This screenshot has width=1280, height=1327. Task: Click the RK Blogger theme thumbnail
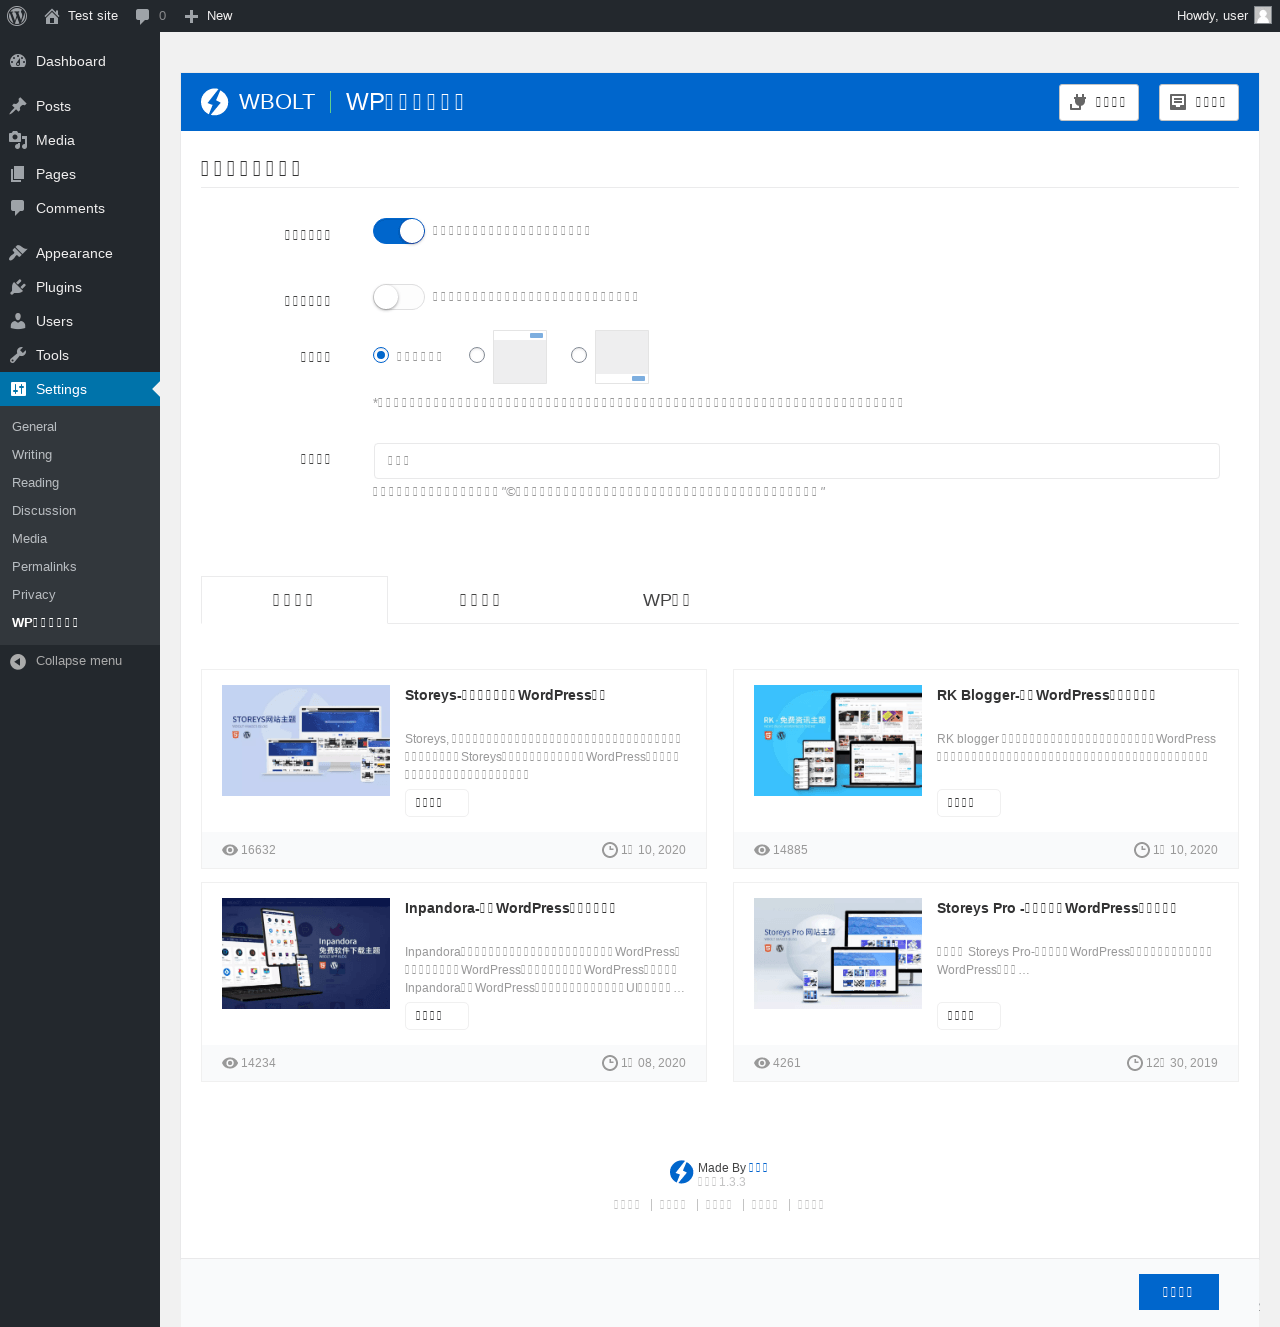[x=838, y=740]
